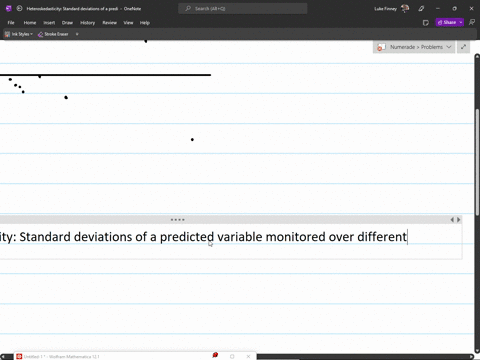Click the note container drag handle dots

178,220
